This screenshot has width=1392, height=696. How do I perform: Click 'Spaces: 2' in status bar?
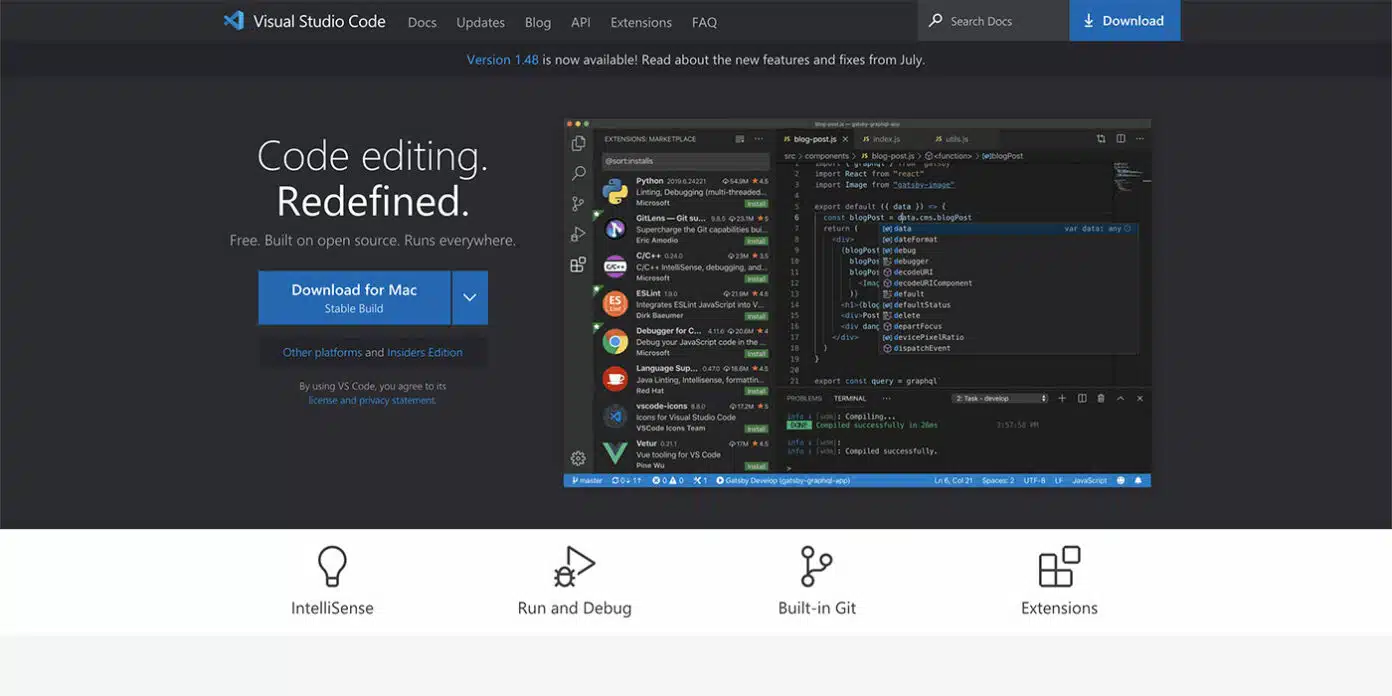pyautogui.click(x=997, y=481)
